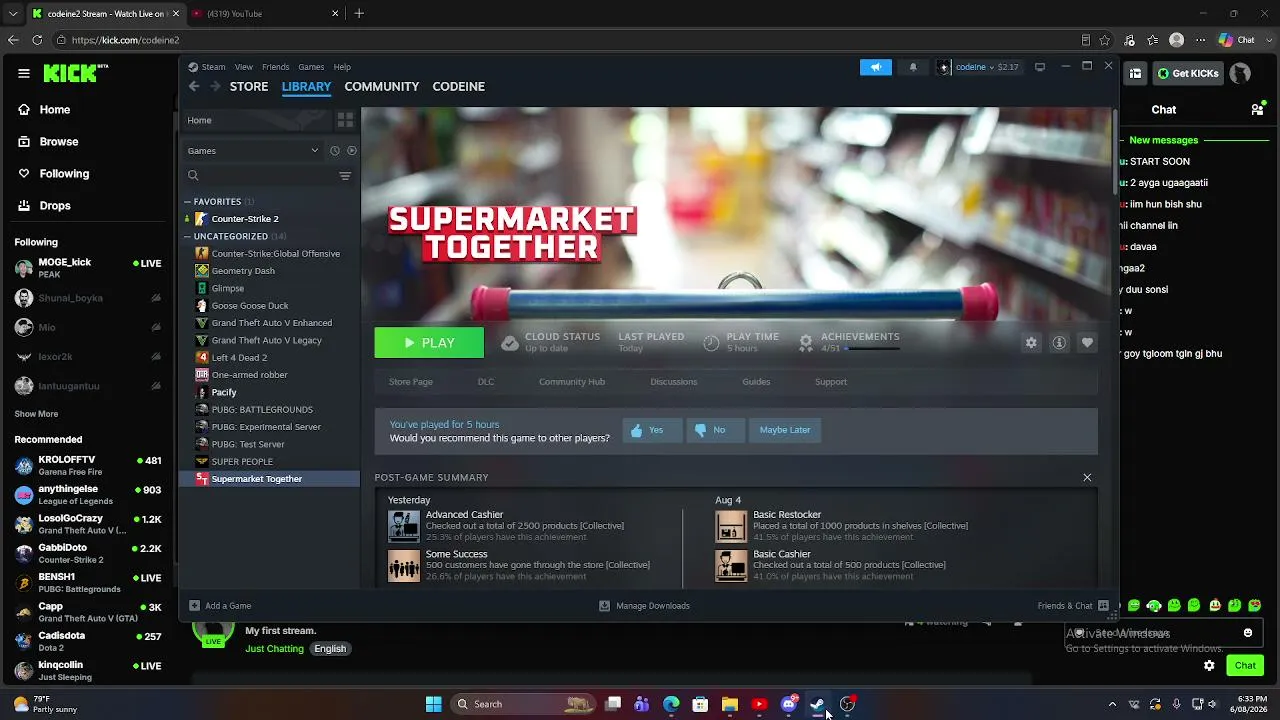Screen dimensions: 1280x720
Task: Open the View menu in Steam
Action: [244, 67]
